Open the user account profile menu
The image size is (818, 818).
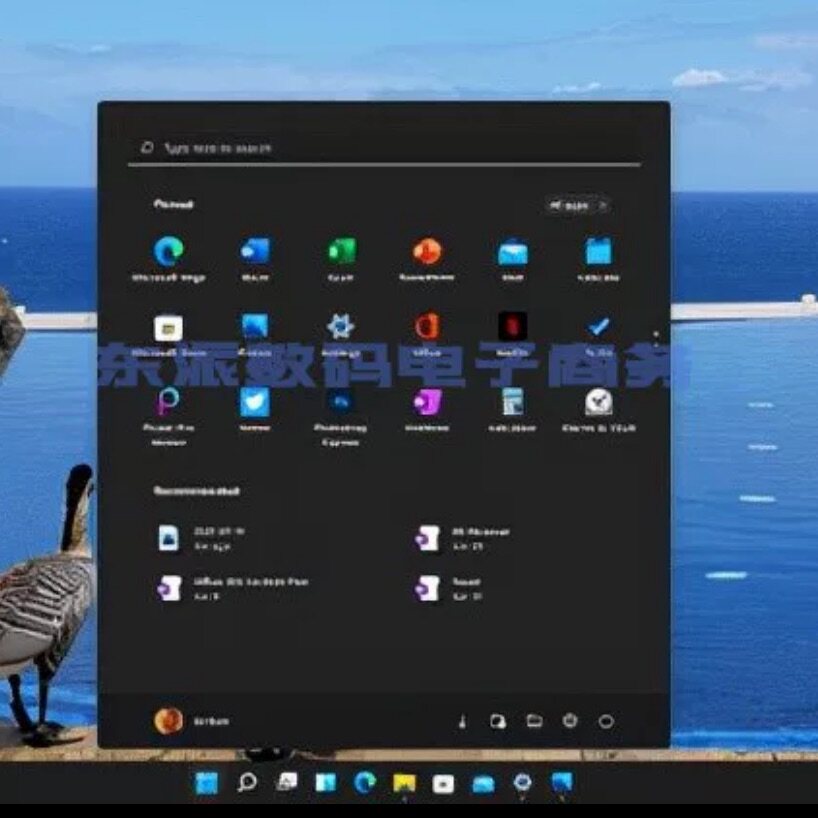pyautogui.click(x=191, y=721)
